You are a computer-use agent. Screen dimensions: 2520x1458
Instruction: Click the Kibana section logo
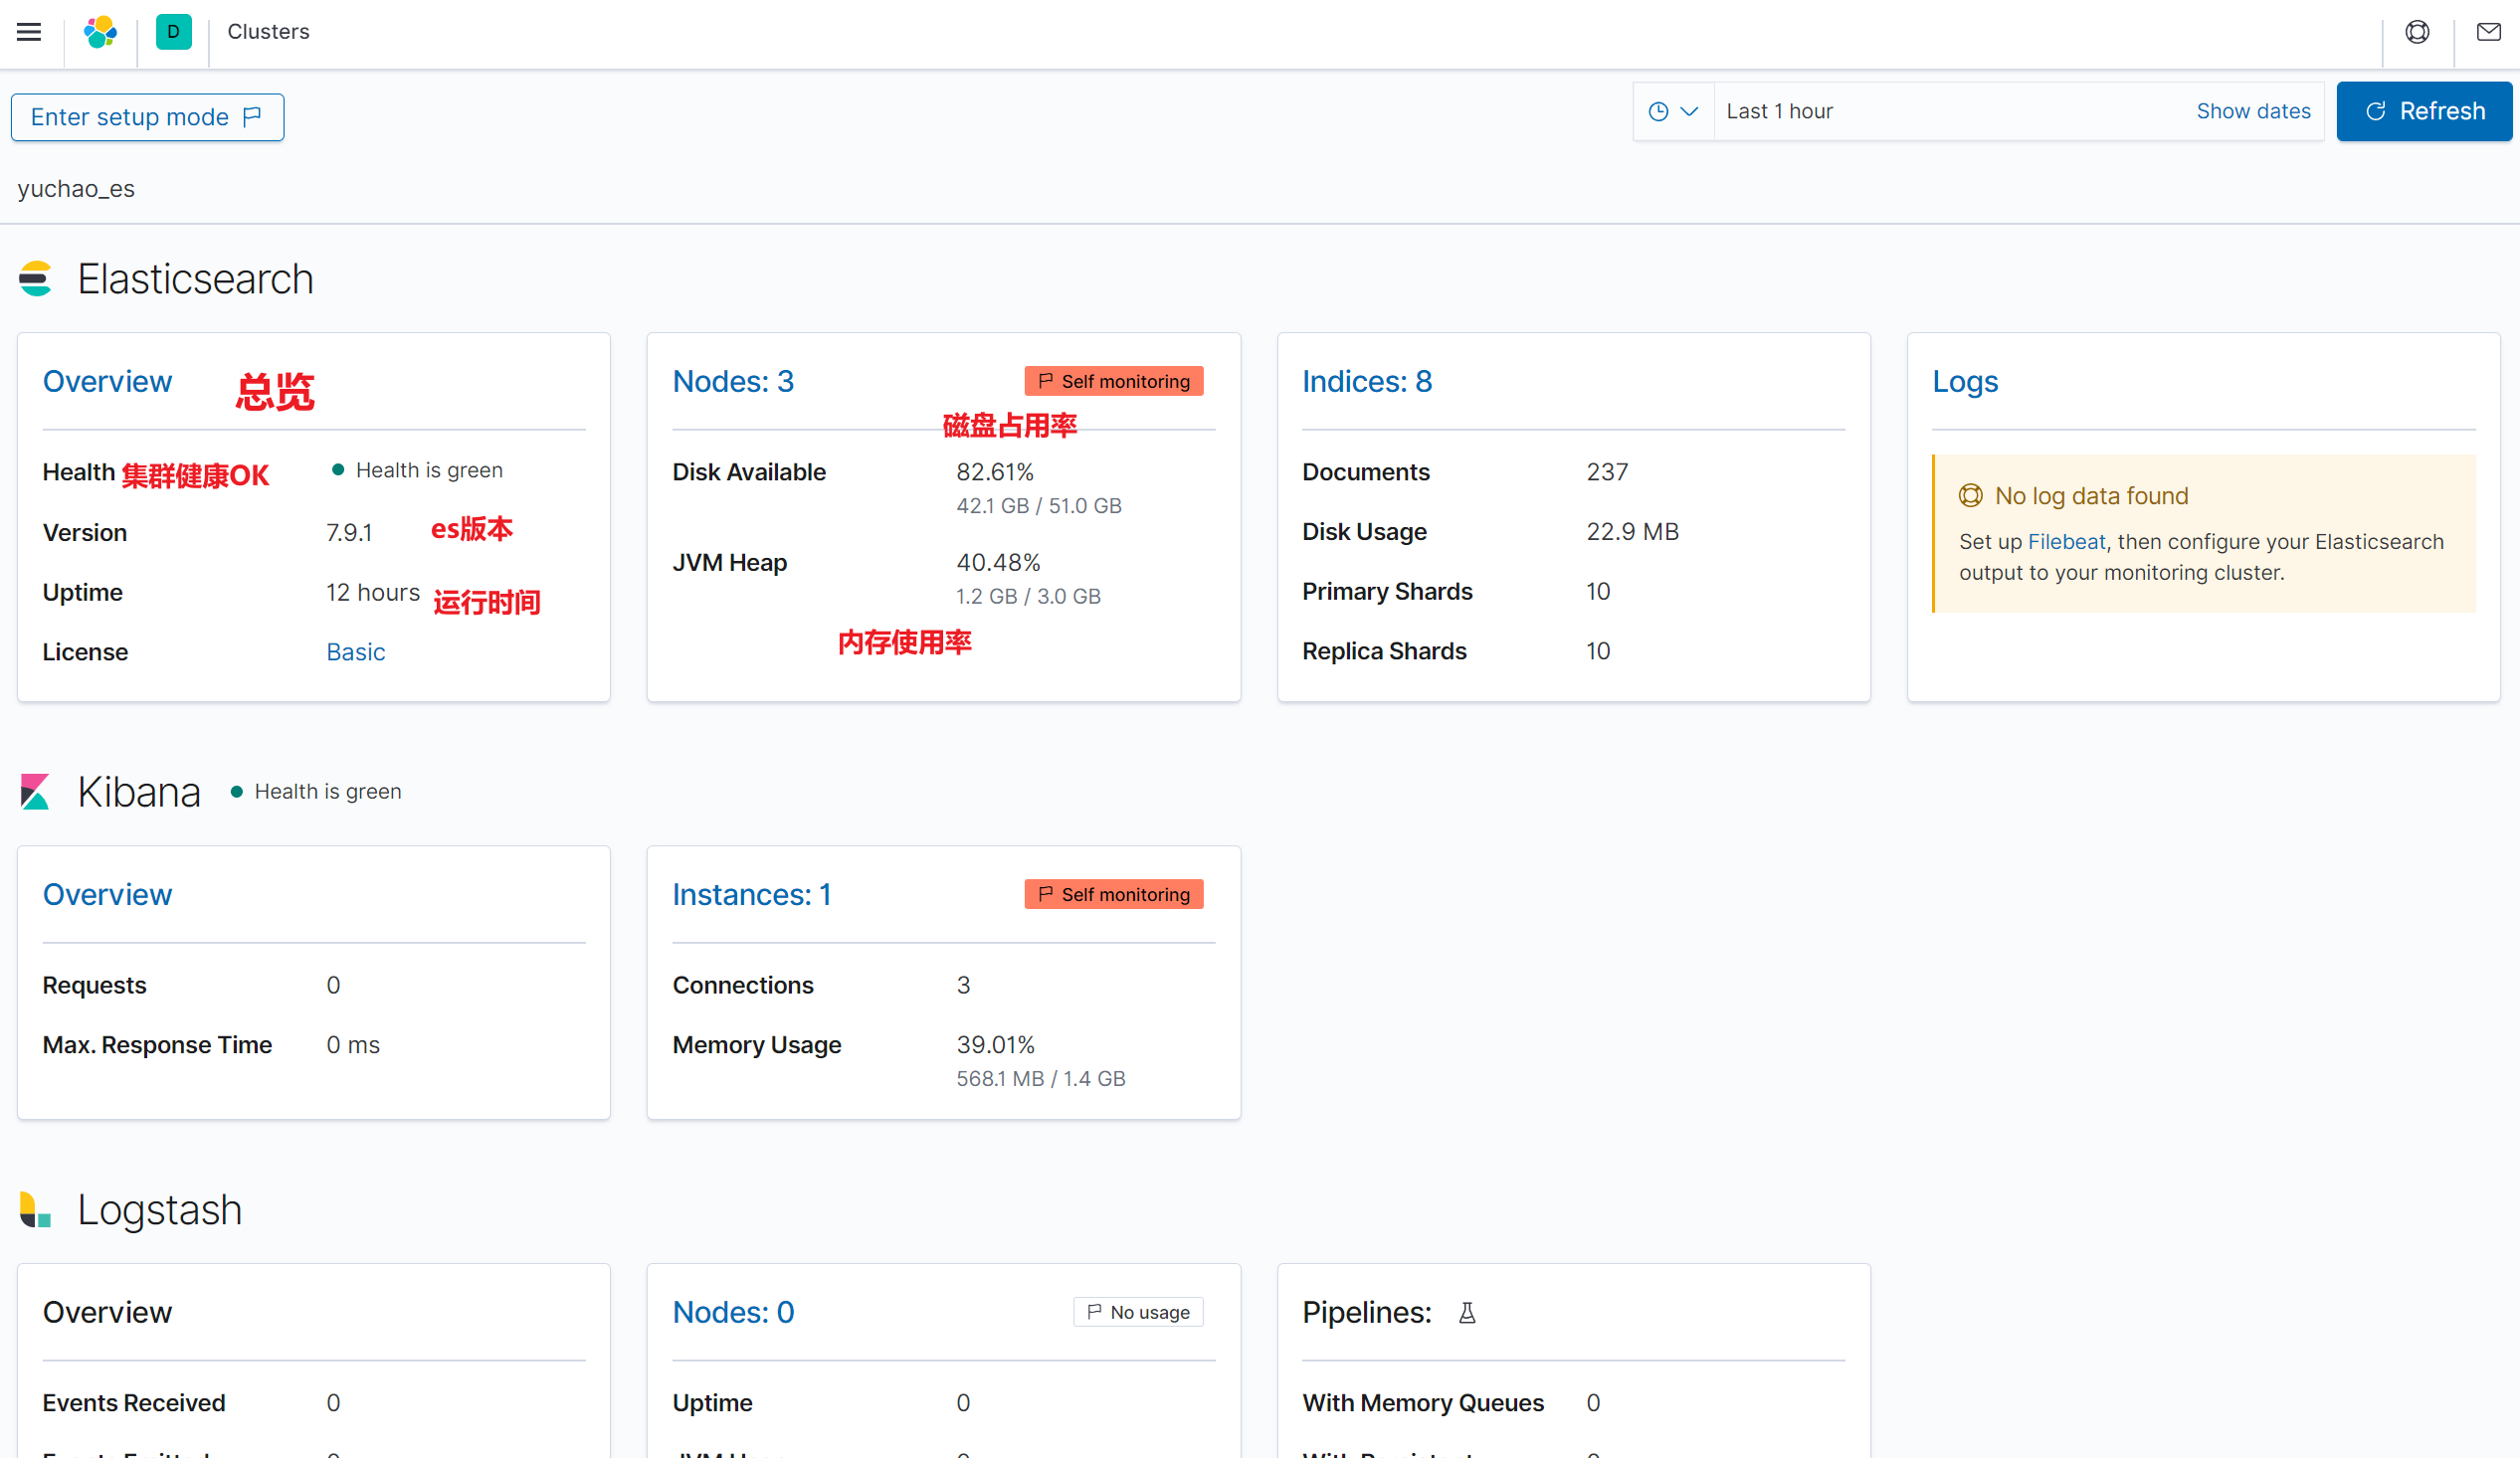35,792
